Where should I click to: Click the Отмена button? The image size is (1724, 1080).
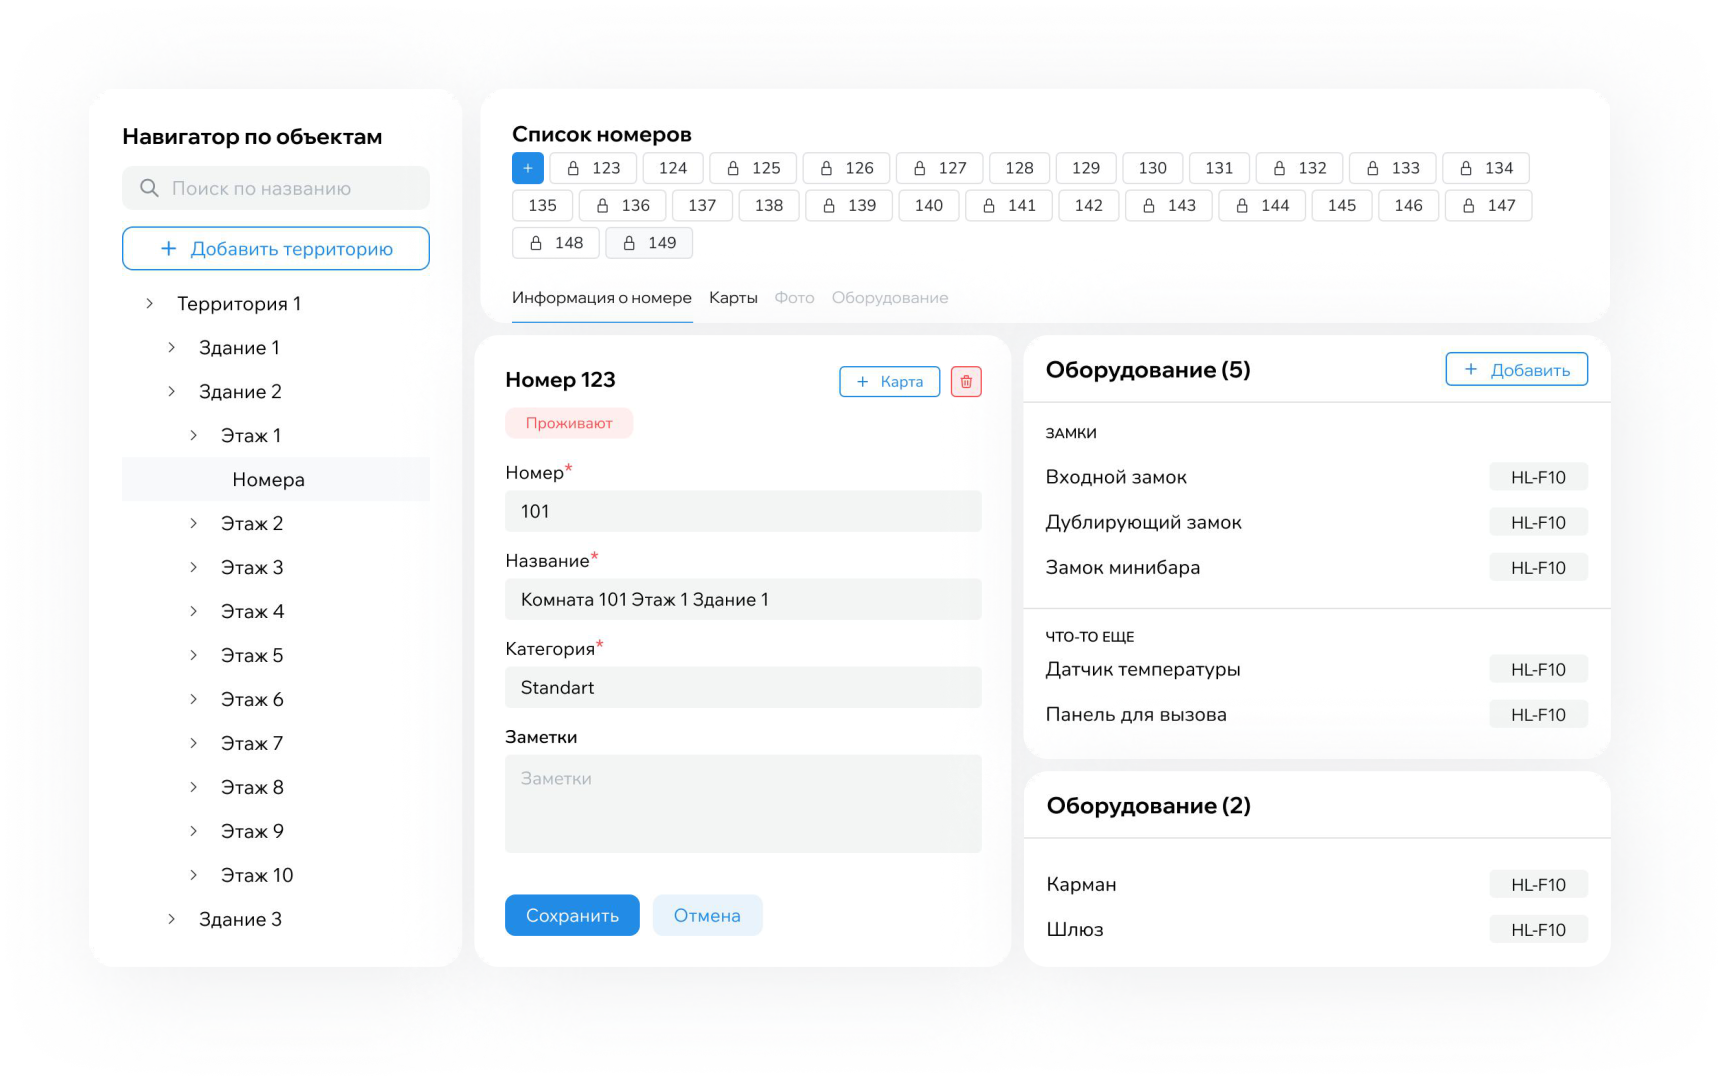point(707,915)
